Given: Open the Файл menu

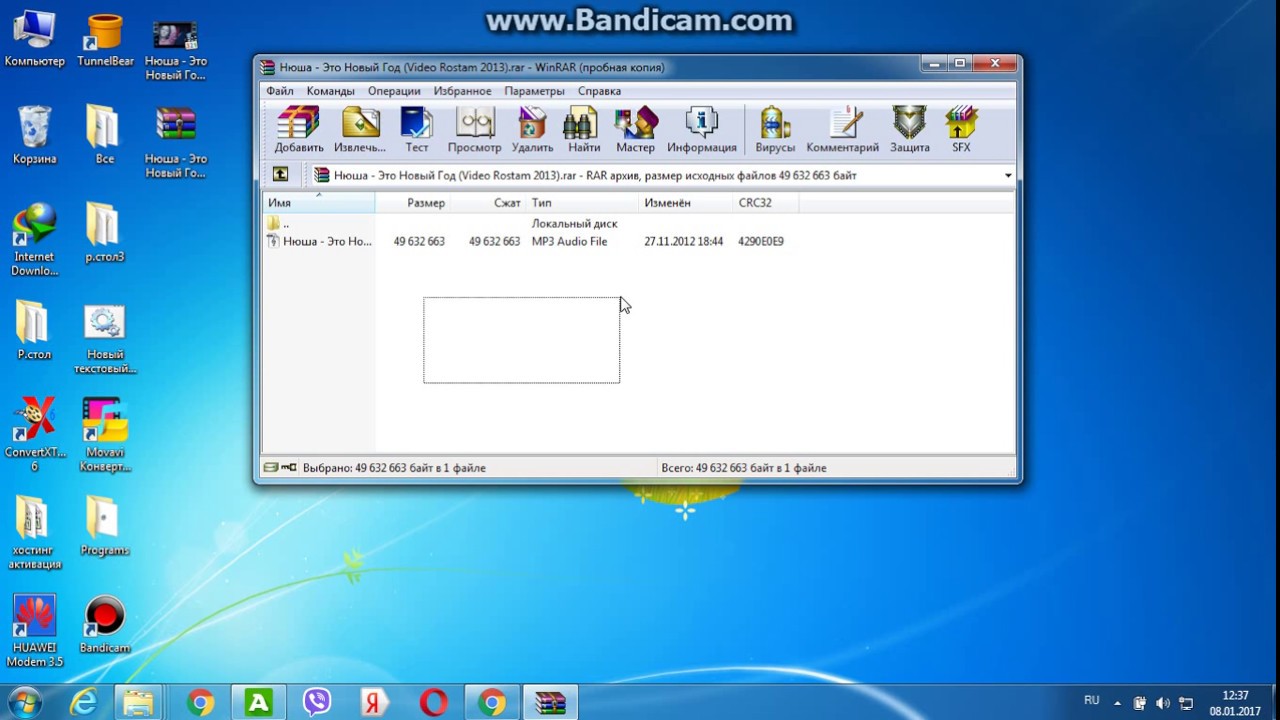Looking at the screenshot, I should click(280, 91).
